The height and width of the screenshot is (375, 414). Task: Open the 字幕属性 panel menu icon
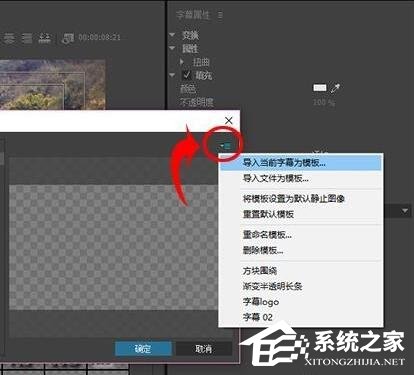pyautogui.click(x=220, y=15)
